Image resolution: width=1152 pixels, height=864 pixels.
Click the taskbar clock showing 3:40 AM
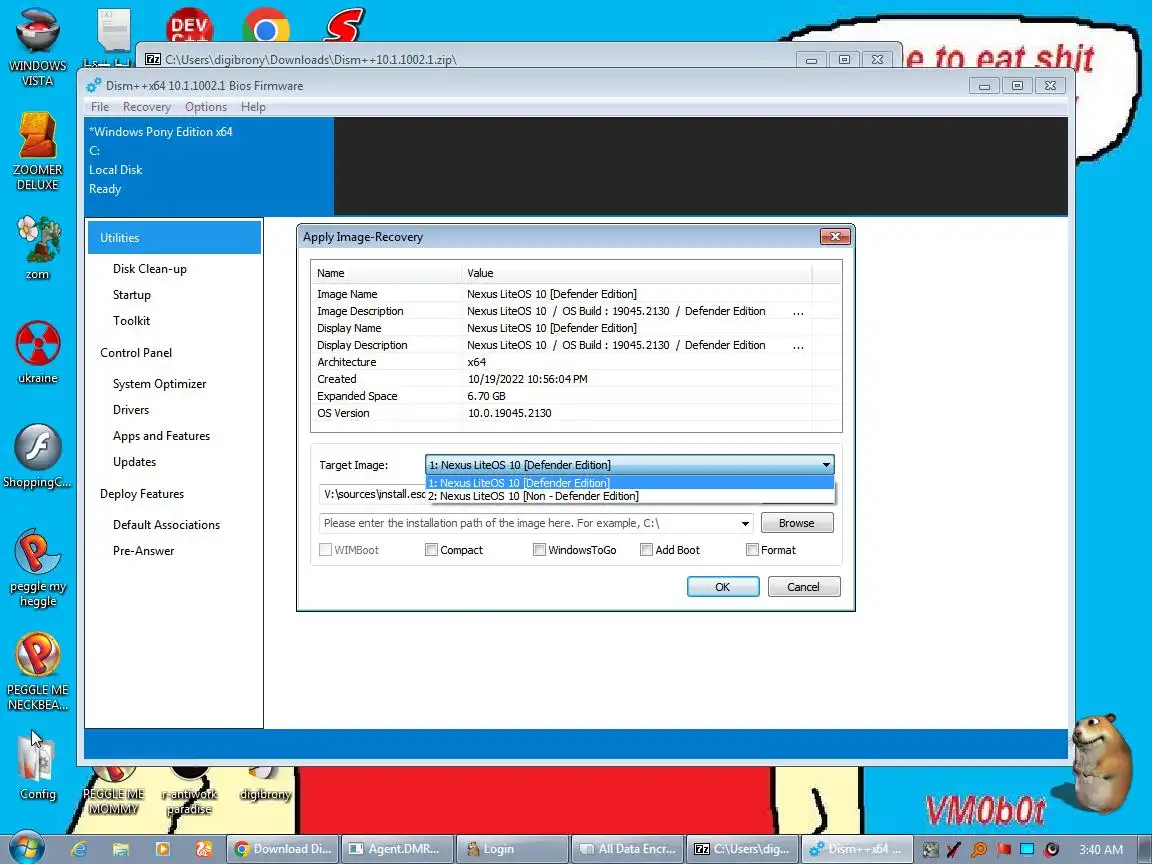pyautogui.click(x=1101, y=849)
